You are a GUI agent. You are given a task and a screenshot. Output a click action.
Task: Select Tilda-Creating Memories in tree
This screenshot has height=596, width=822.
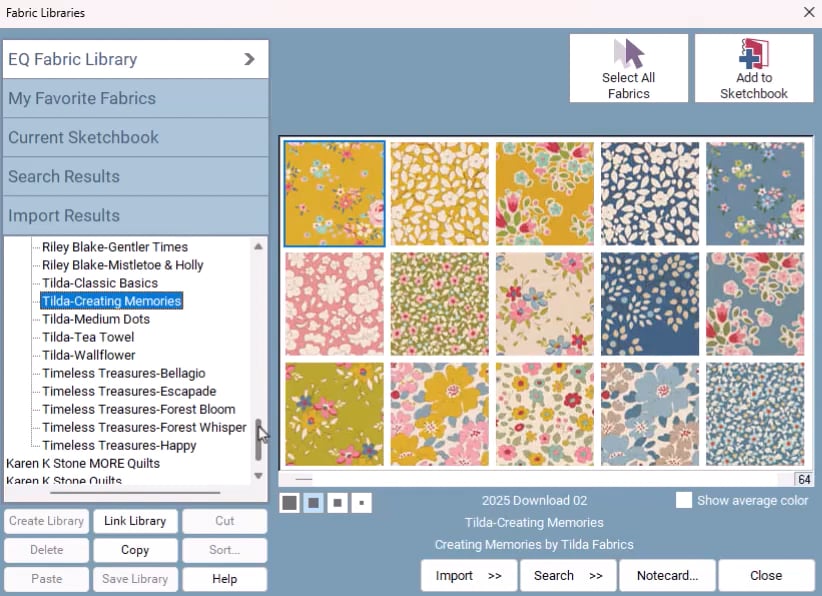[112, 301]
